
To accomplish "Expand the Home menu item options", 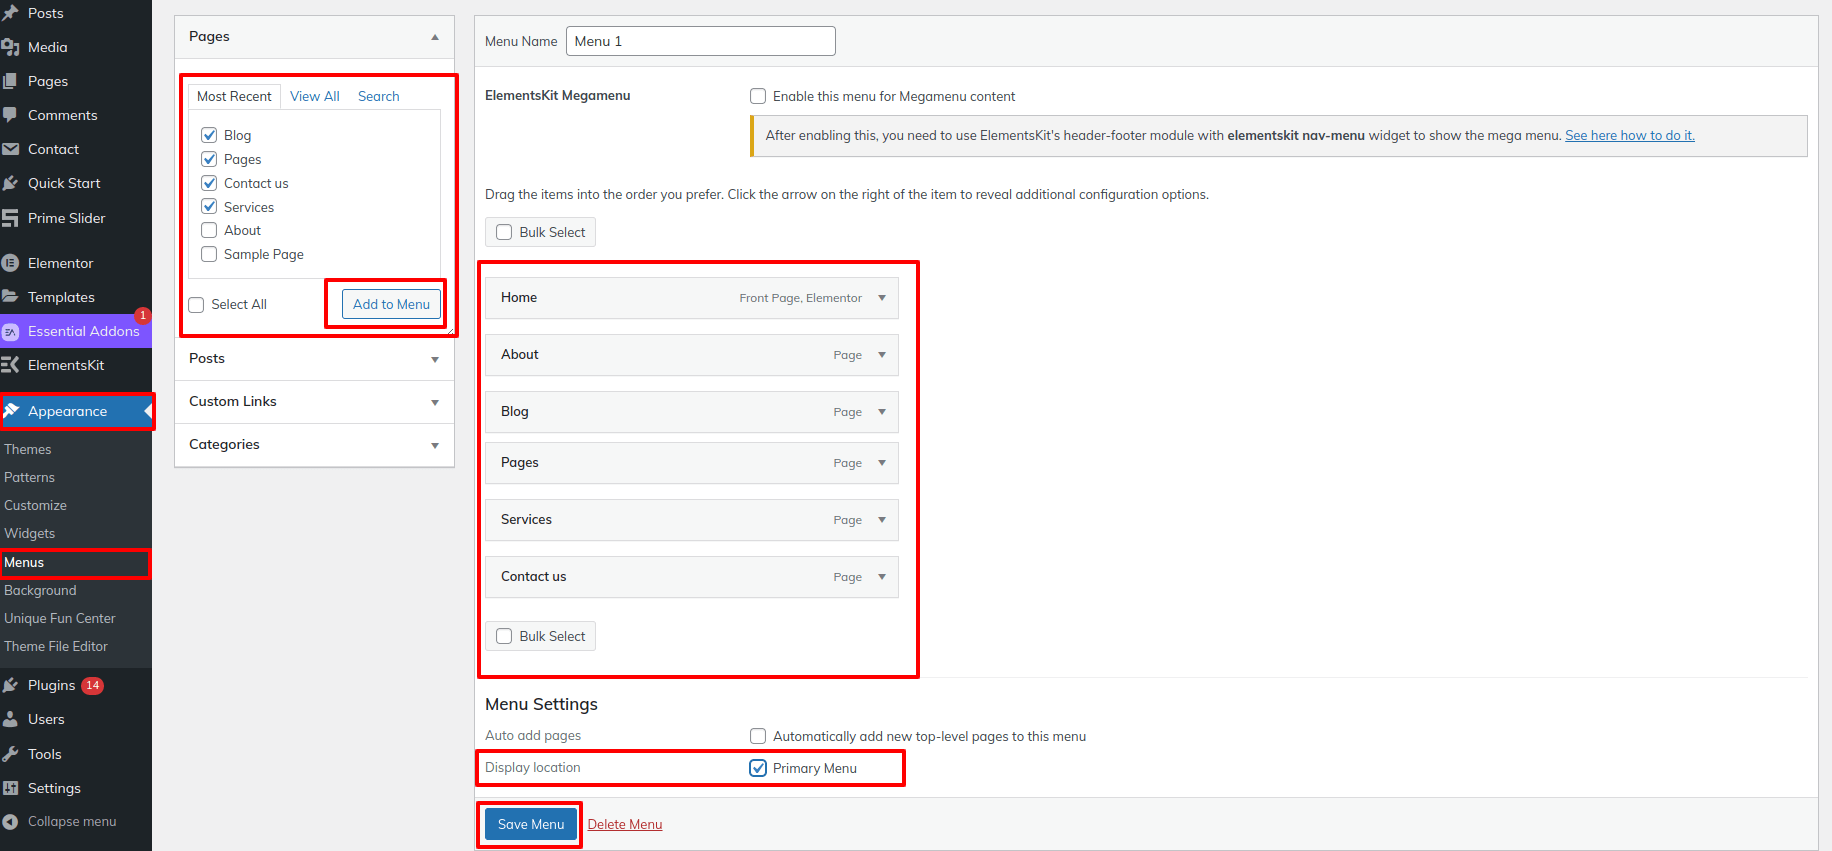I will pos(882,298).
